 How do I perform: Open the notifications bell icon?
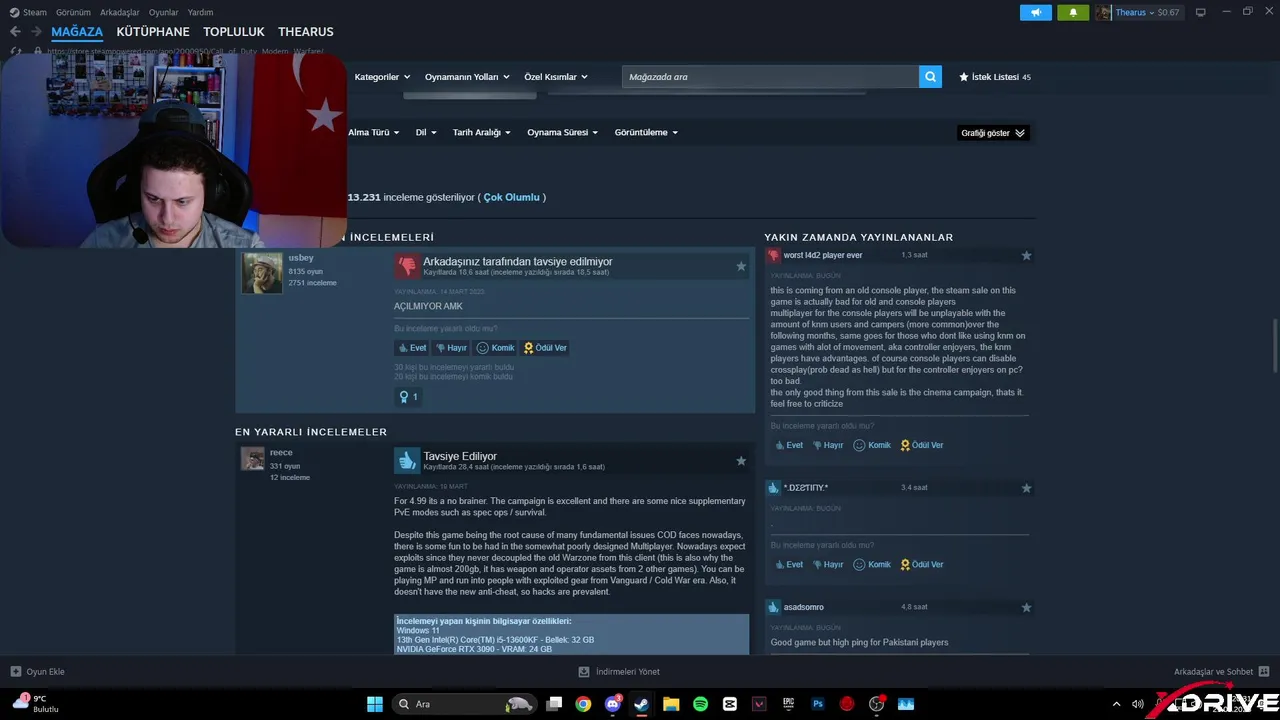pos(1073,12)
